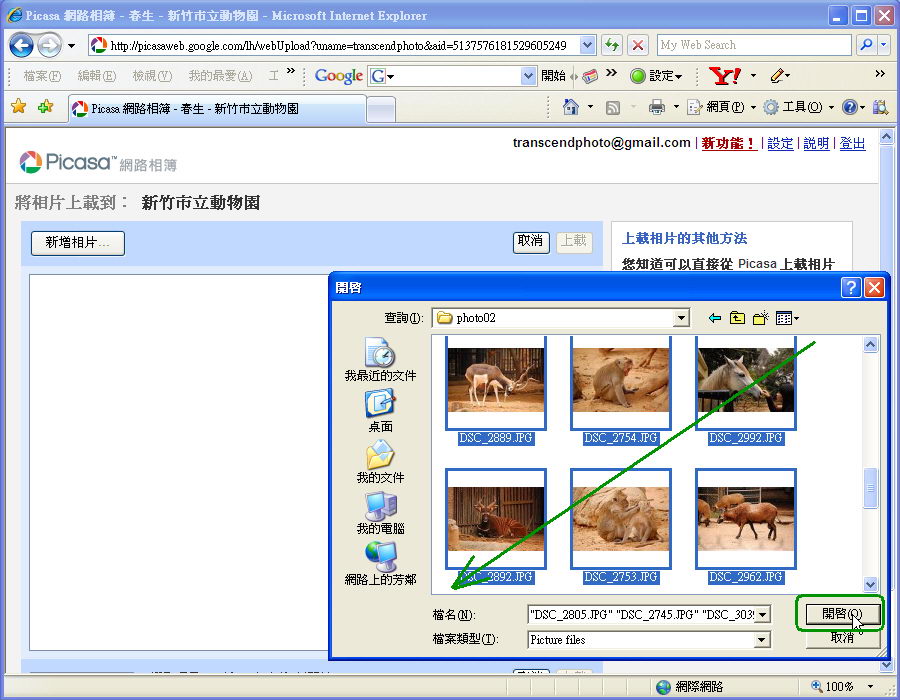Viewport: 900px width, 700px height.
Task: Click the IE Help question mark icon
Action: [x=849, y=107]
